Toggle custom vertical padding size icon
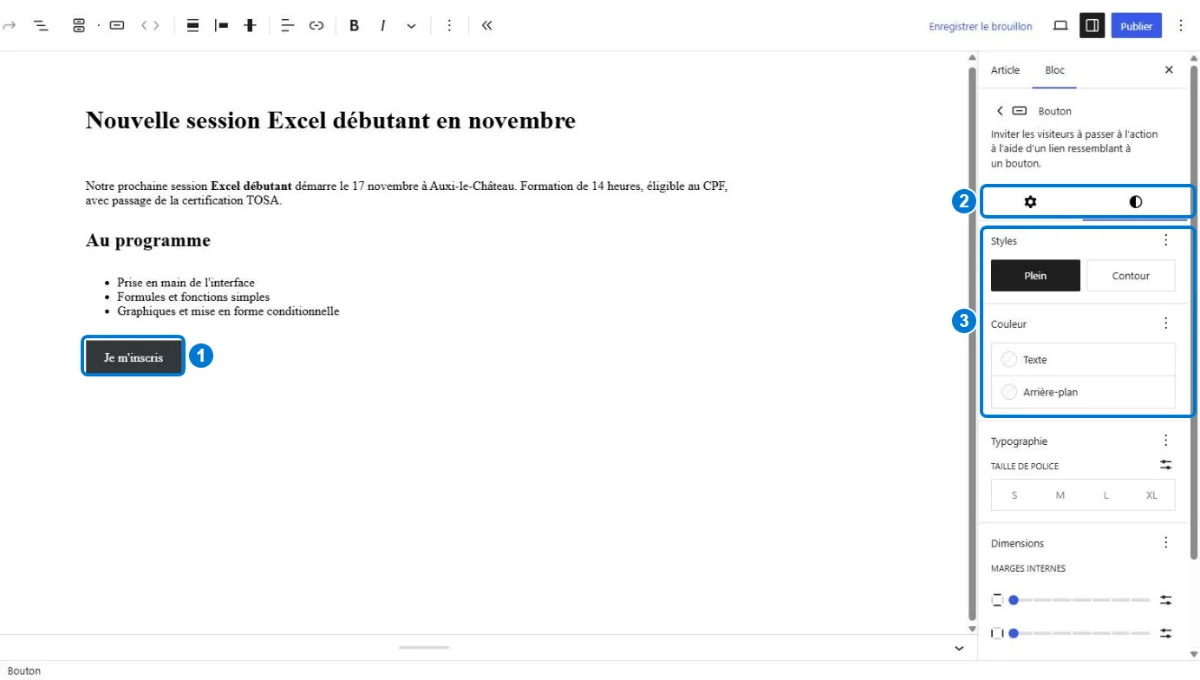 pos(1165,600)
